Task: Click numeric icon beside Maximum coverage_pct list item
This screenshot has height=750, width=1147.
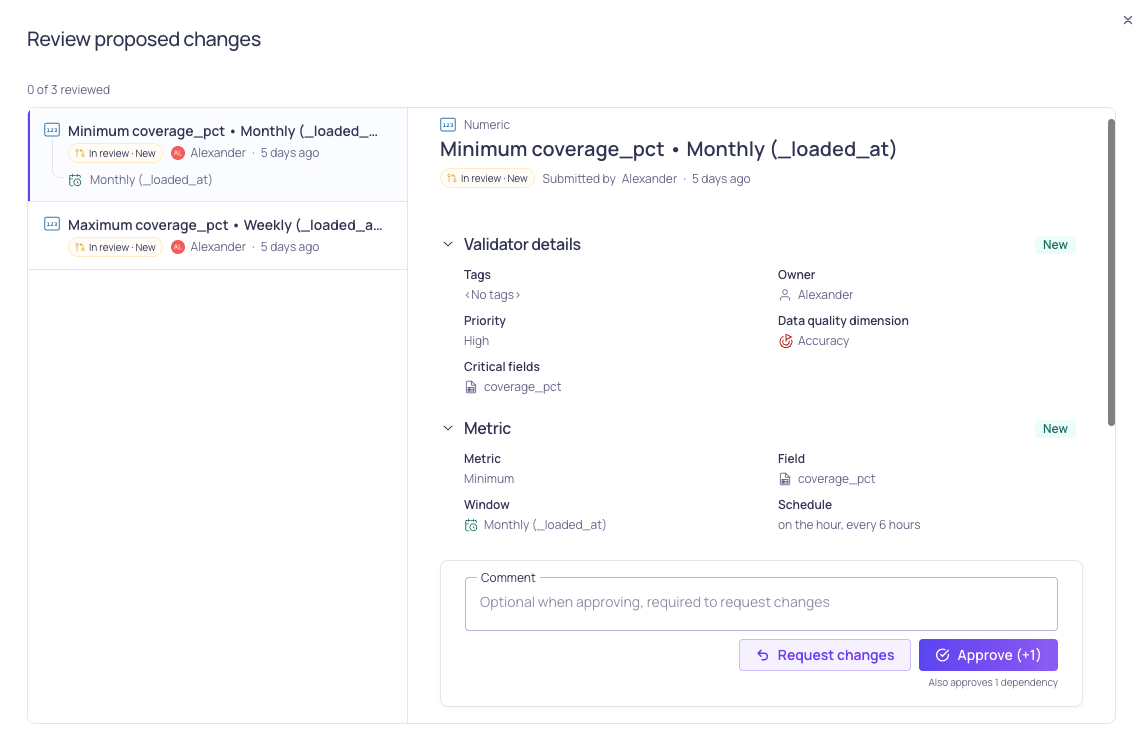Action: (52, 224)
